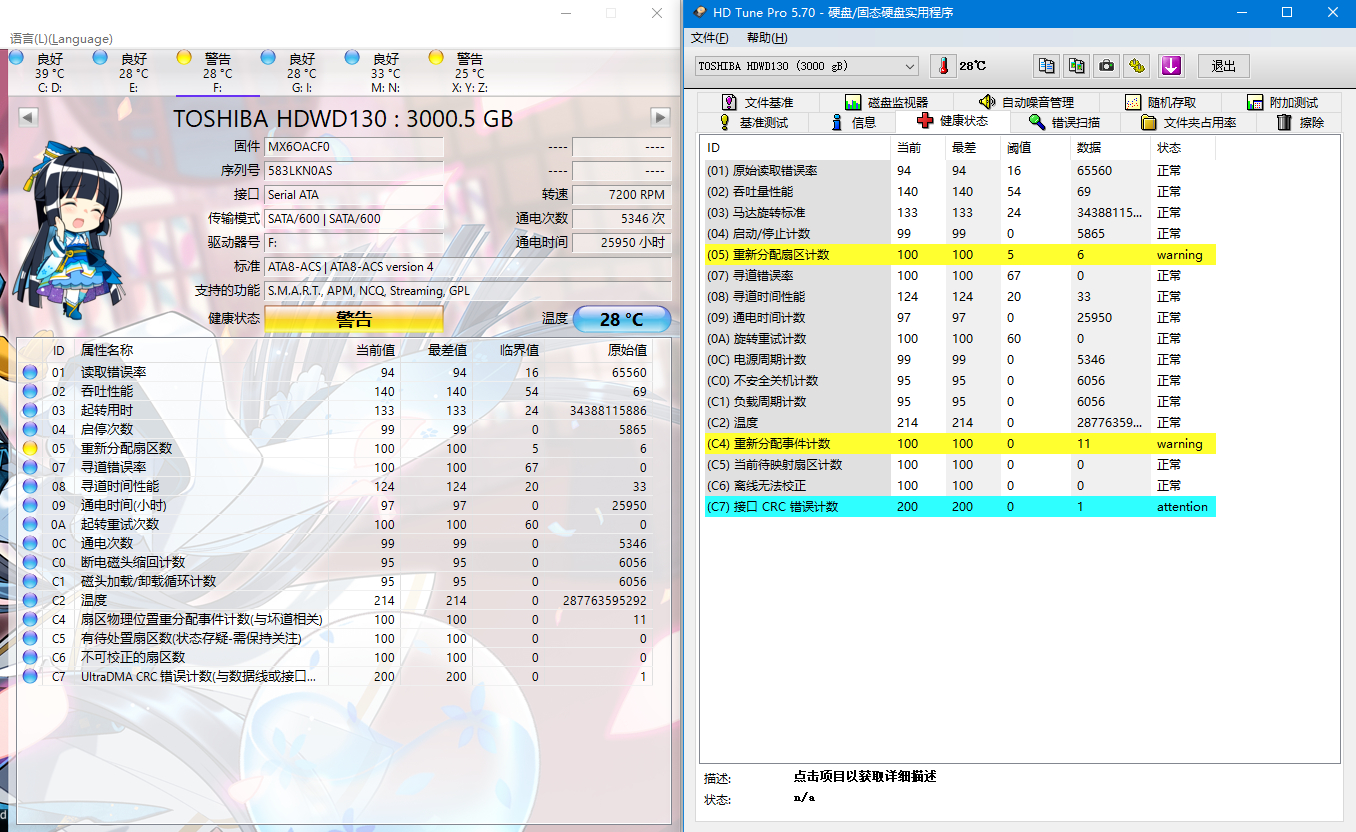The image size is (1356, 832).
Task: Click the blue status circle for 读取错误率 row
Action: (30, 372)
